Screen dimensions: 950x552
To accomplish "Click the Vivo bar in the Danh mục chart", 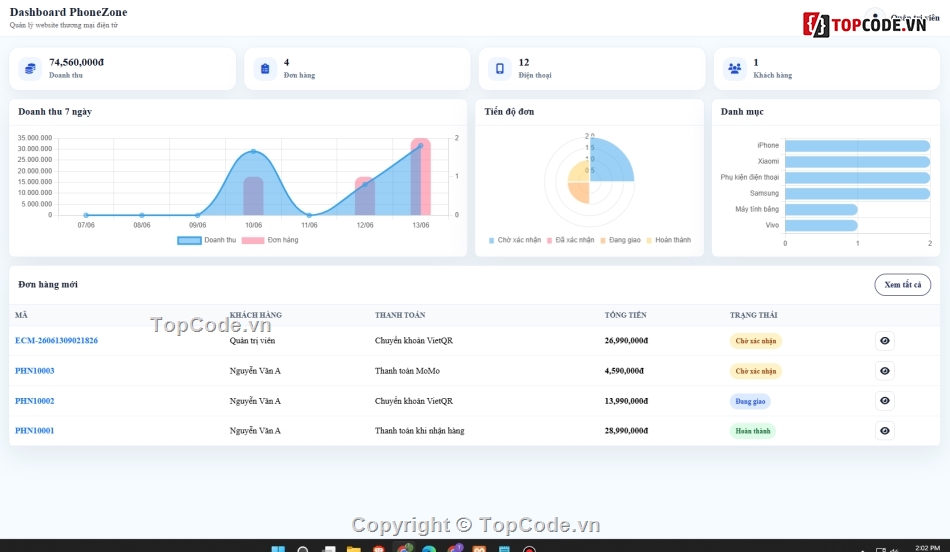I will coord(821,225).
